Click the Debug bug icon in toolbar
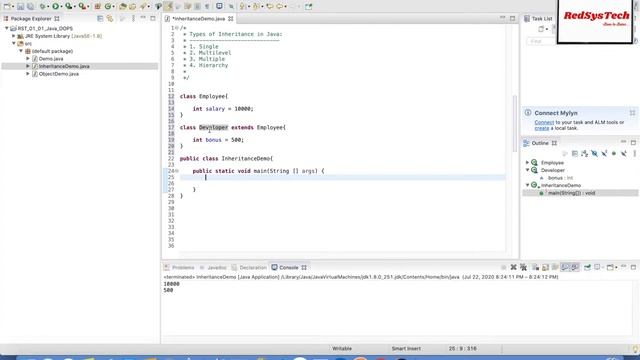Image resolution: width=640 pixels, height=360 pixels. click(x=42, y=7)
